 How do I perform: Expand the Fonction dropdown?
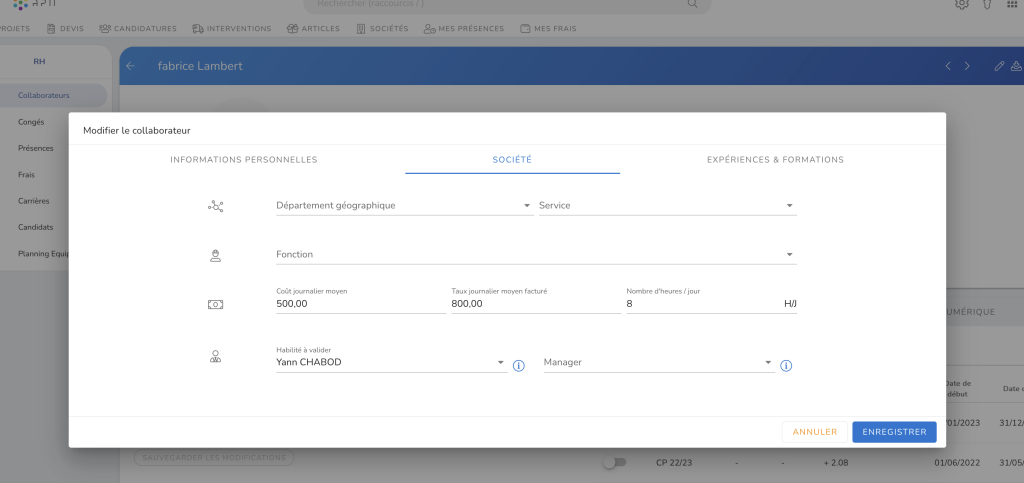pyautogui.click(x=535, y=255)
